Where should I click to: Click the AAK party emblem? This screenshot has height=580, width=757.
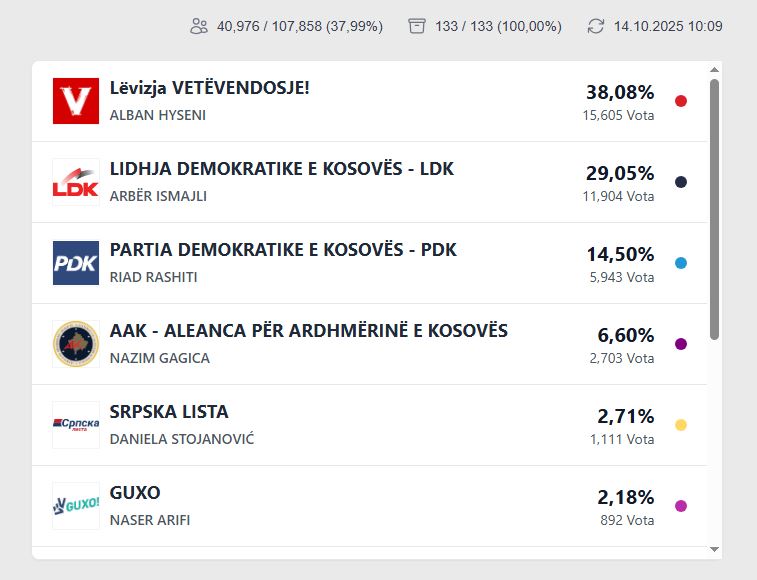76,344
